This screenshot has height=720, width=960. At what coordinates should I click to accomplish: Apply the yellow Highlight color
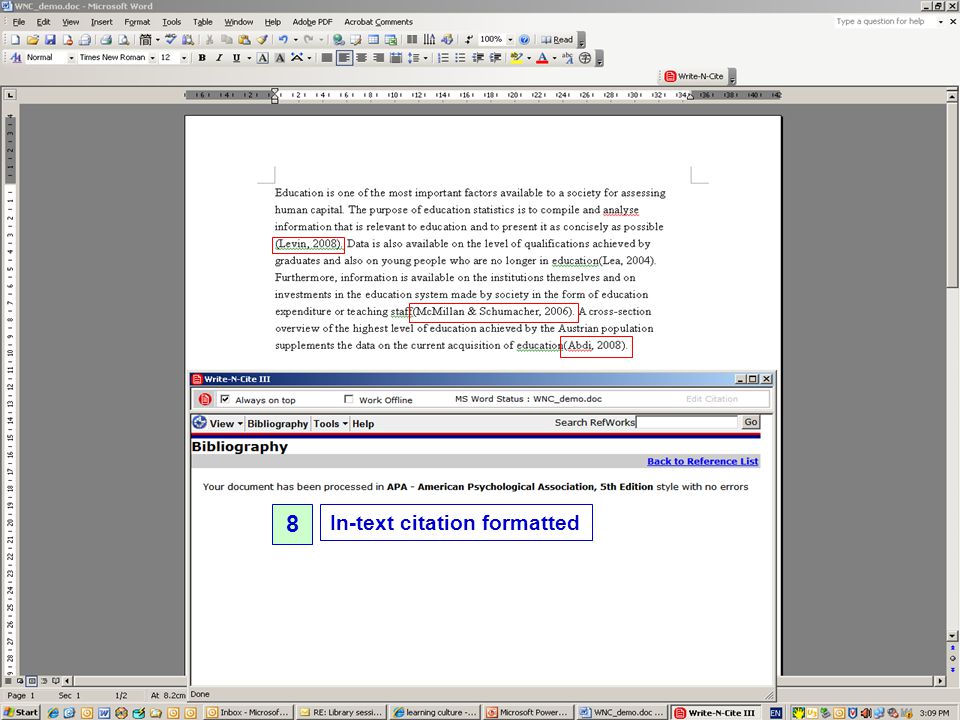click(516, 58)
